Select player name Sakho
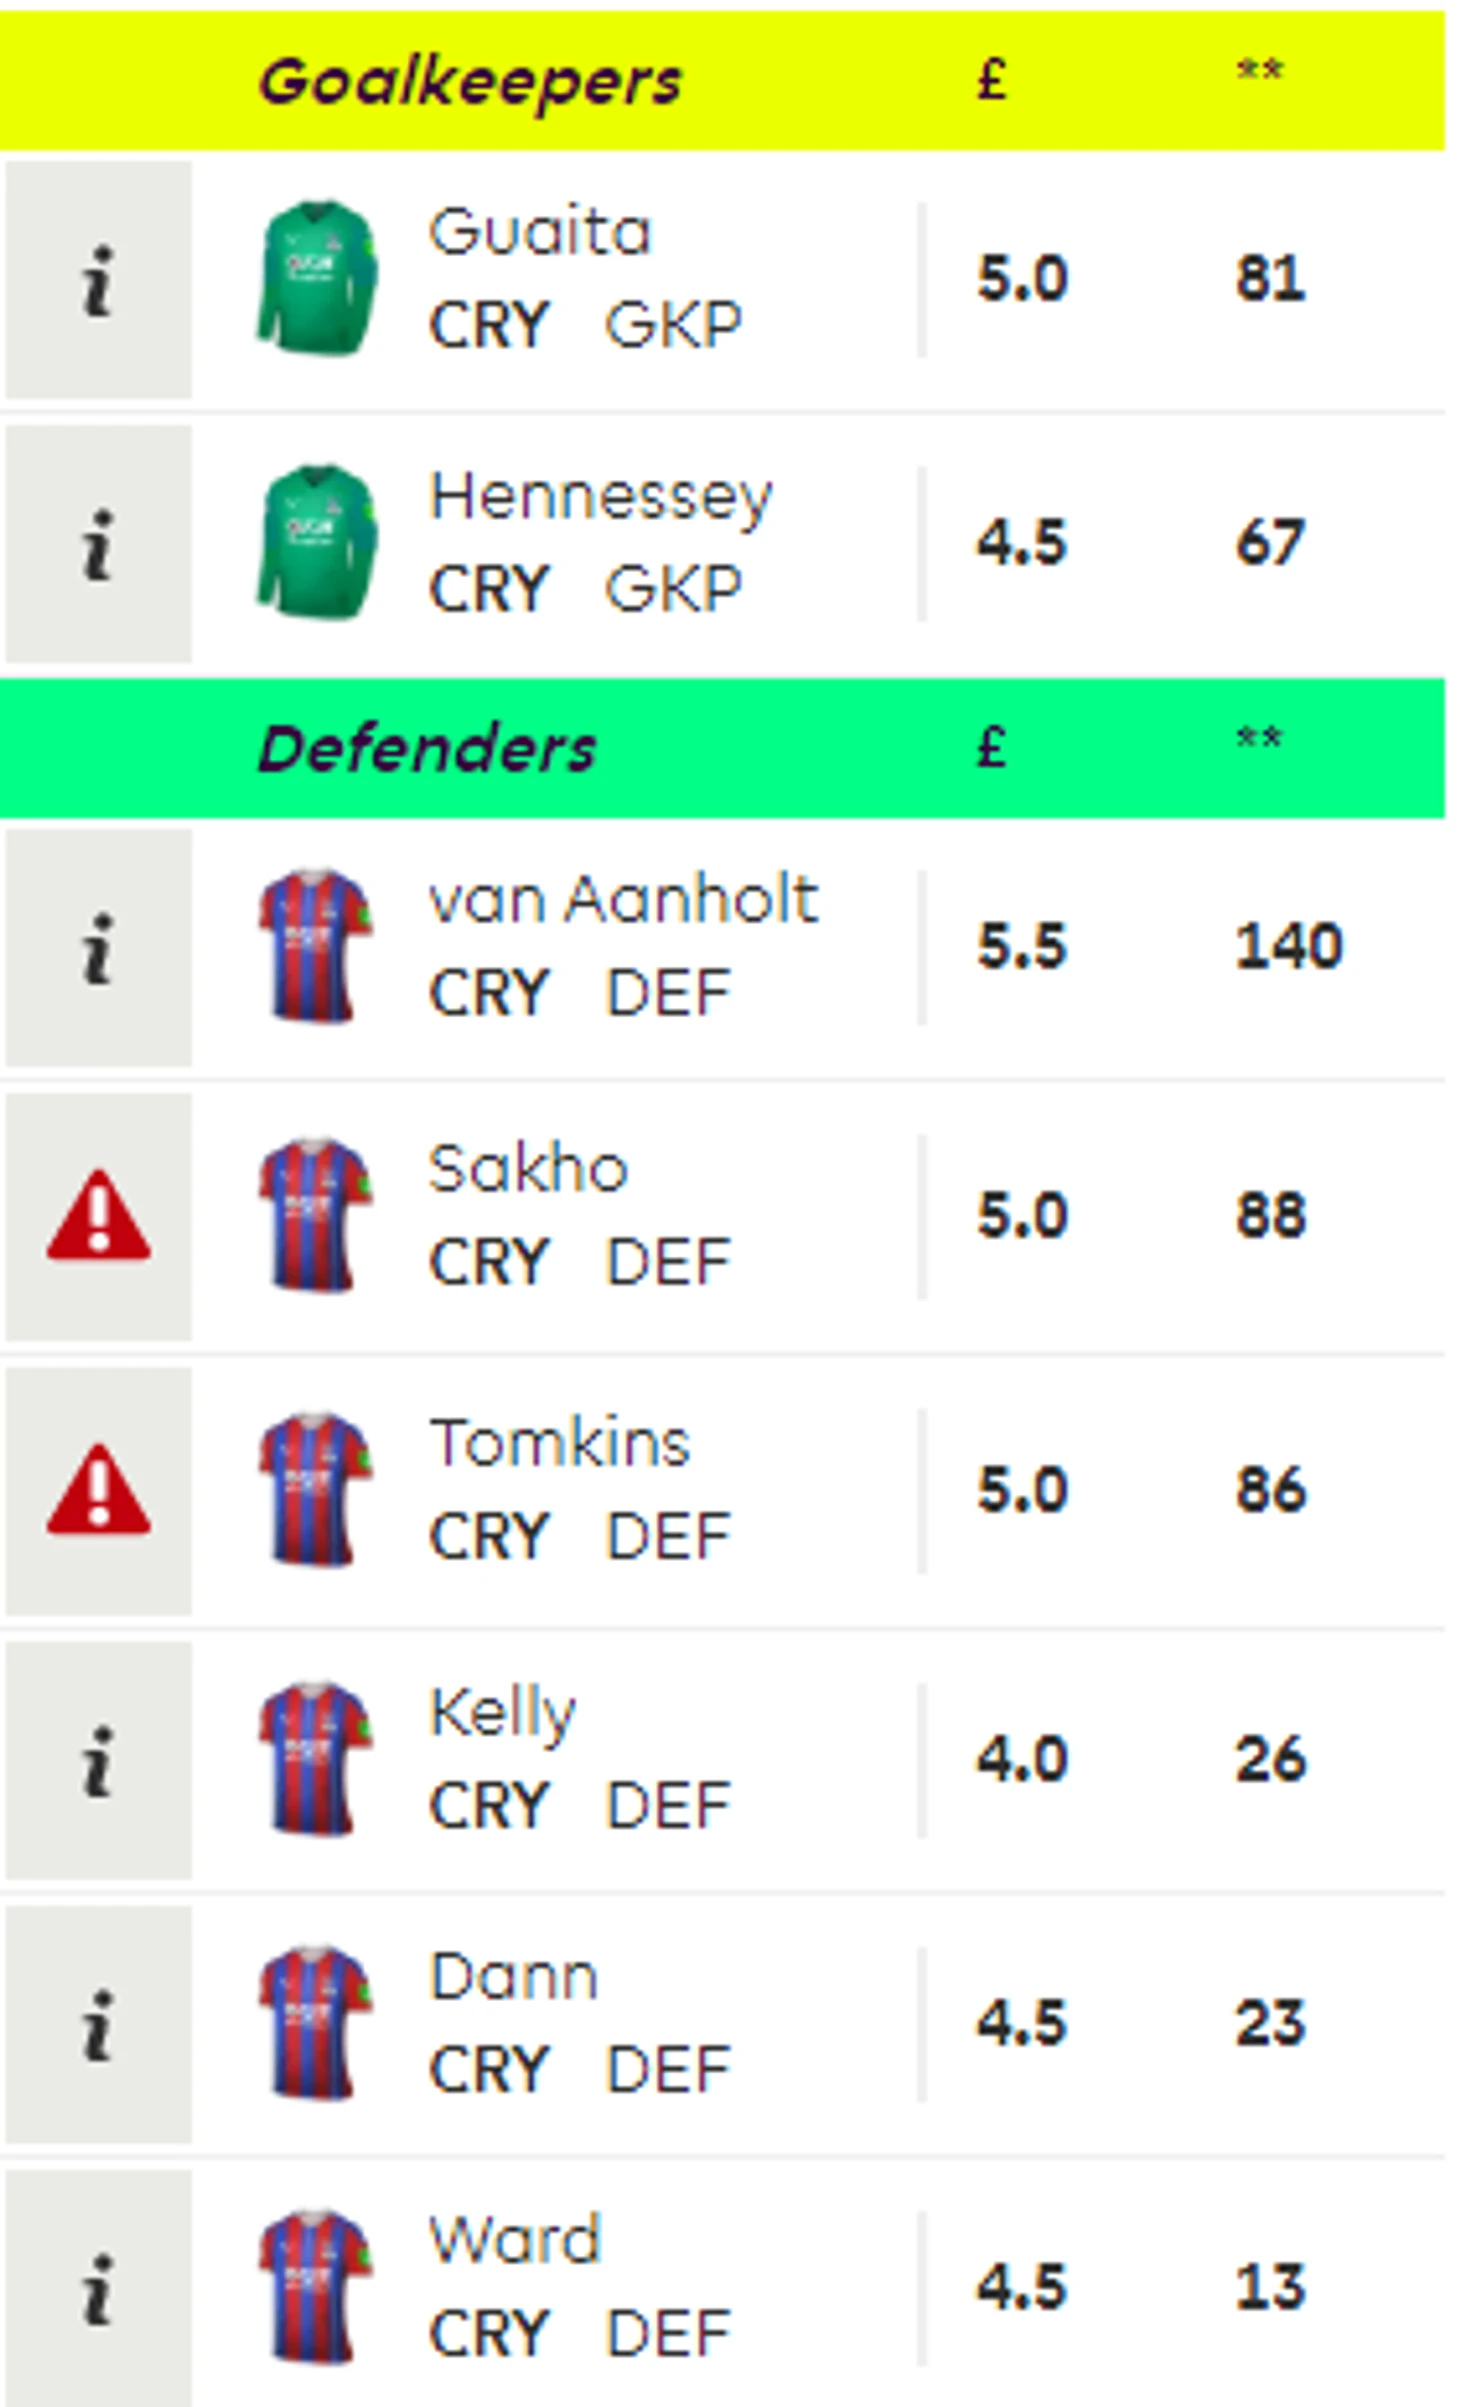 tap(528, 1168)
